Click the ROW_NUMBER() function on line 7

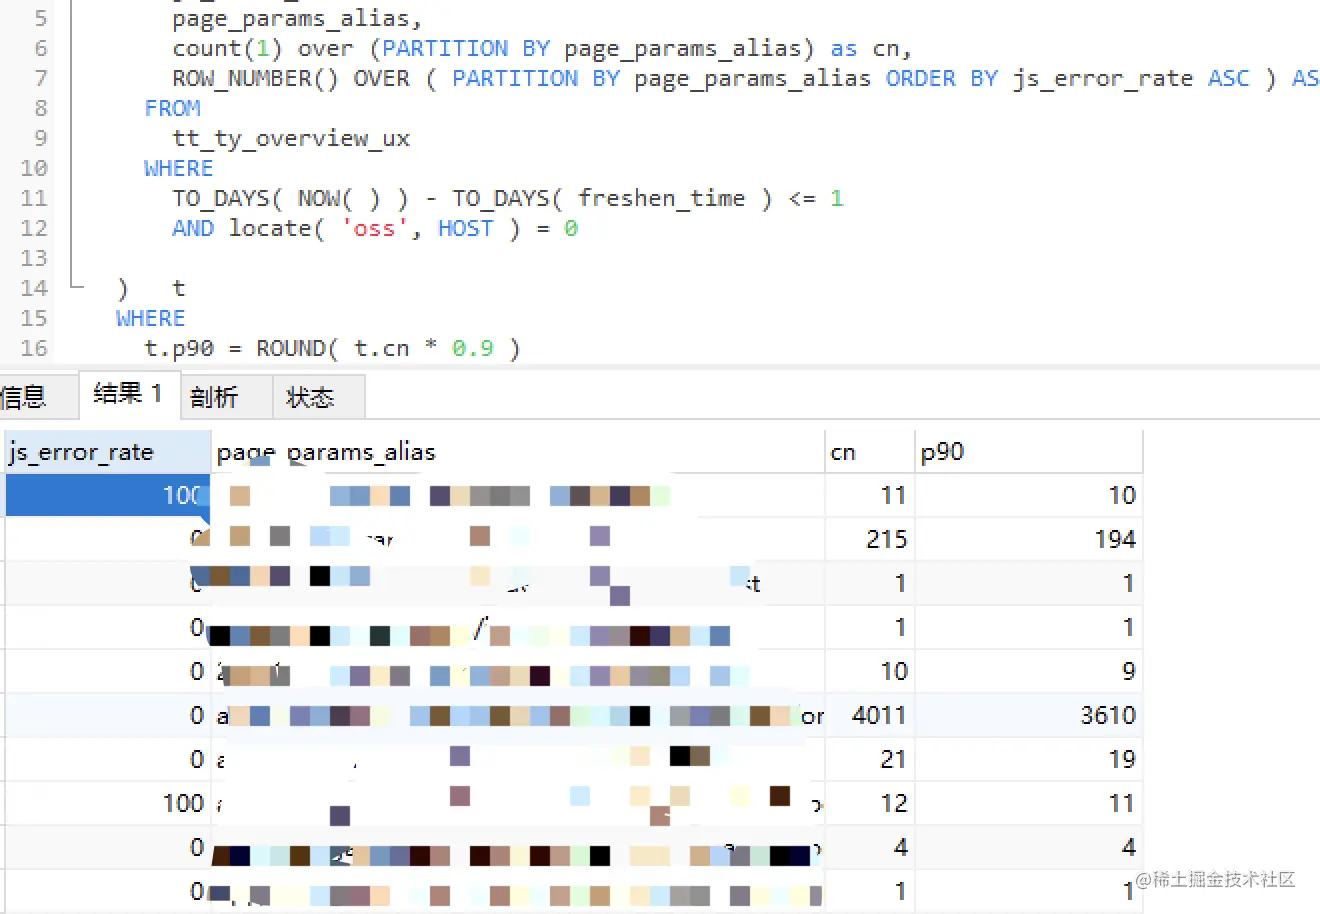pyautogui.click(x=255, y=79)
